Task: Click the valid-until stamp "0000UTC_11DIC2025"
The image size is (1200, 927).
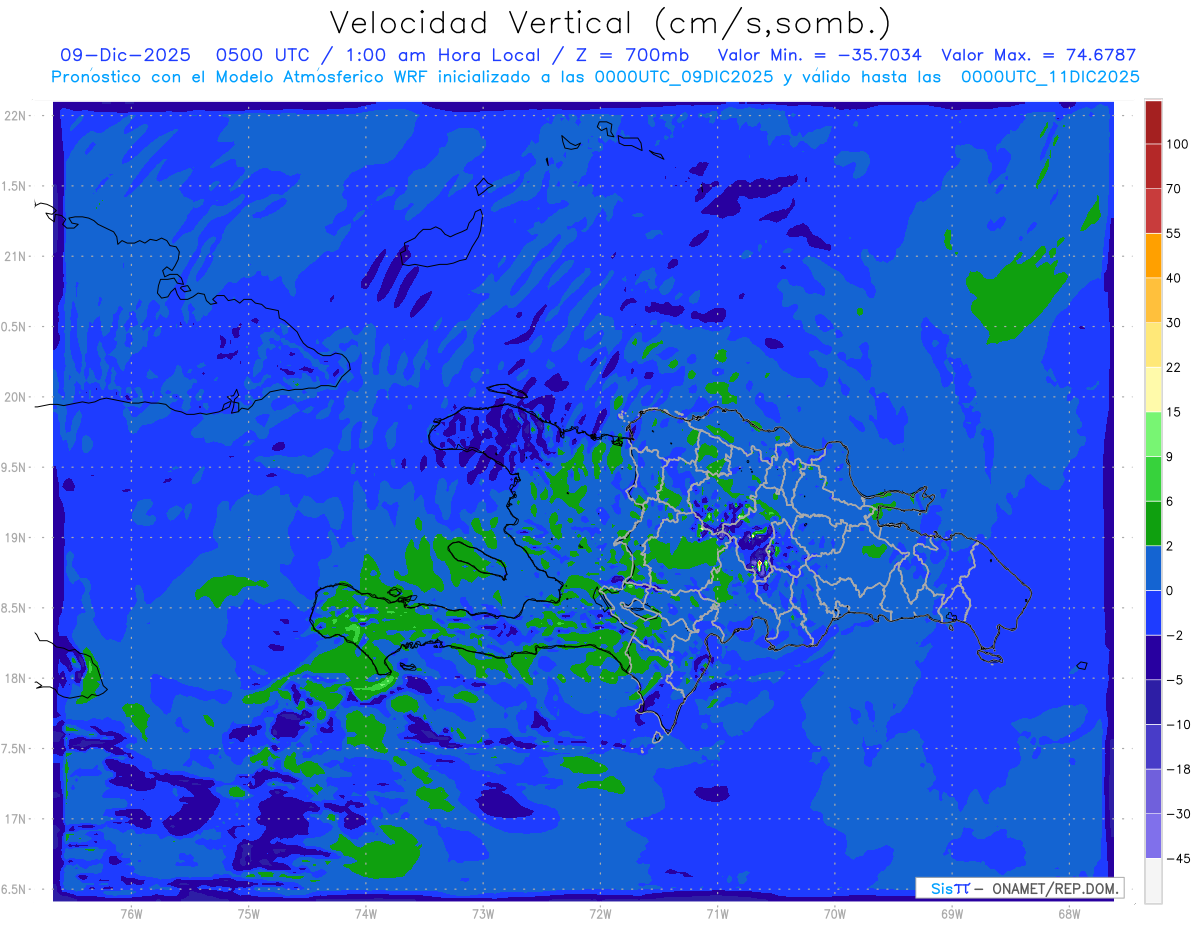Action: point(1050,77)
